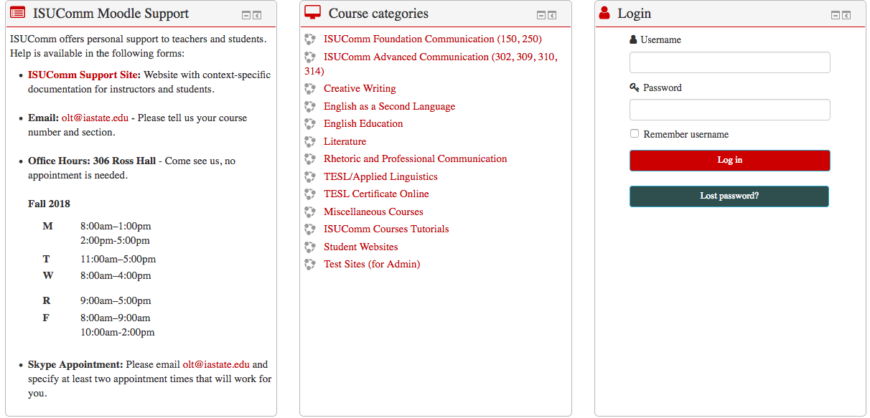Hide the Login block

coord(836,15)
